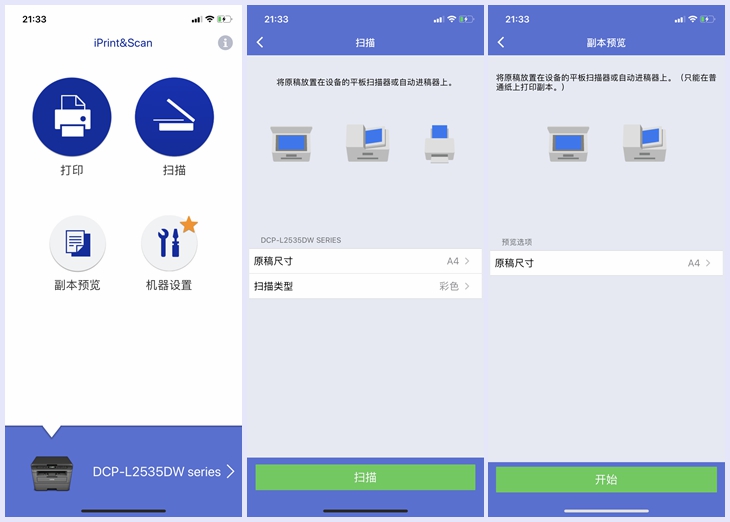Open Copy Preview (副本预览) icon
730x522 pixels.
[x=77, y=243]
